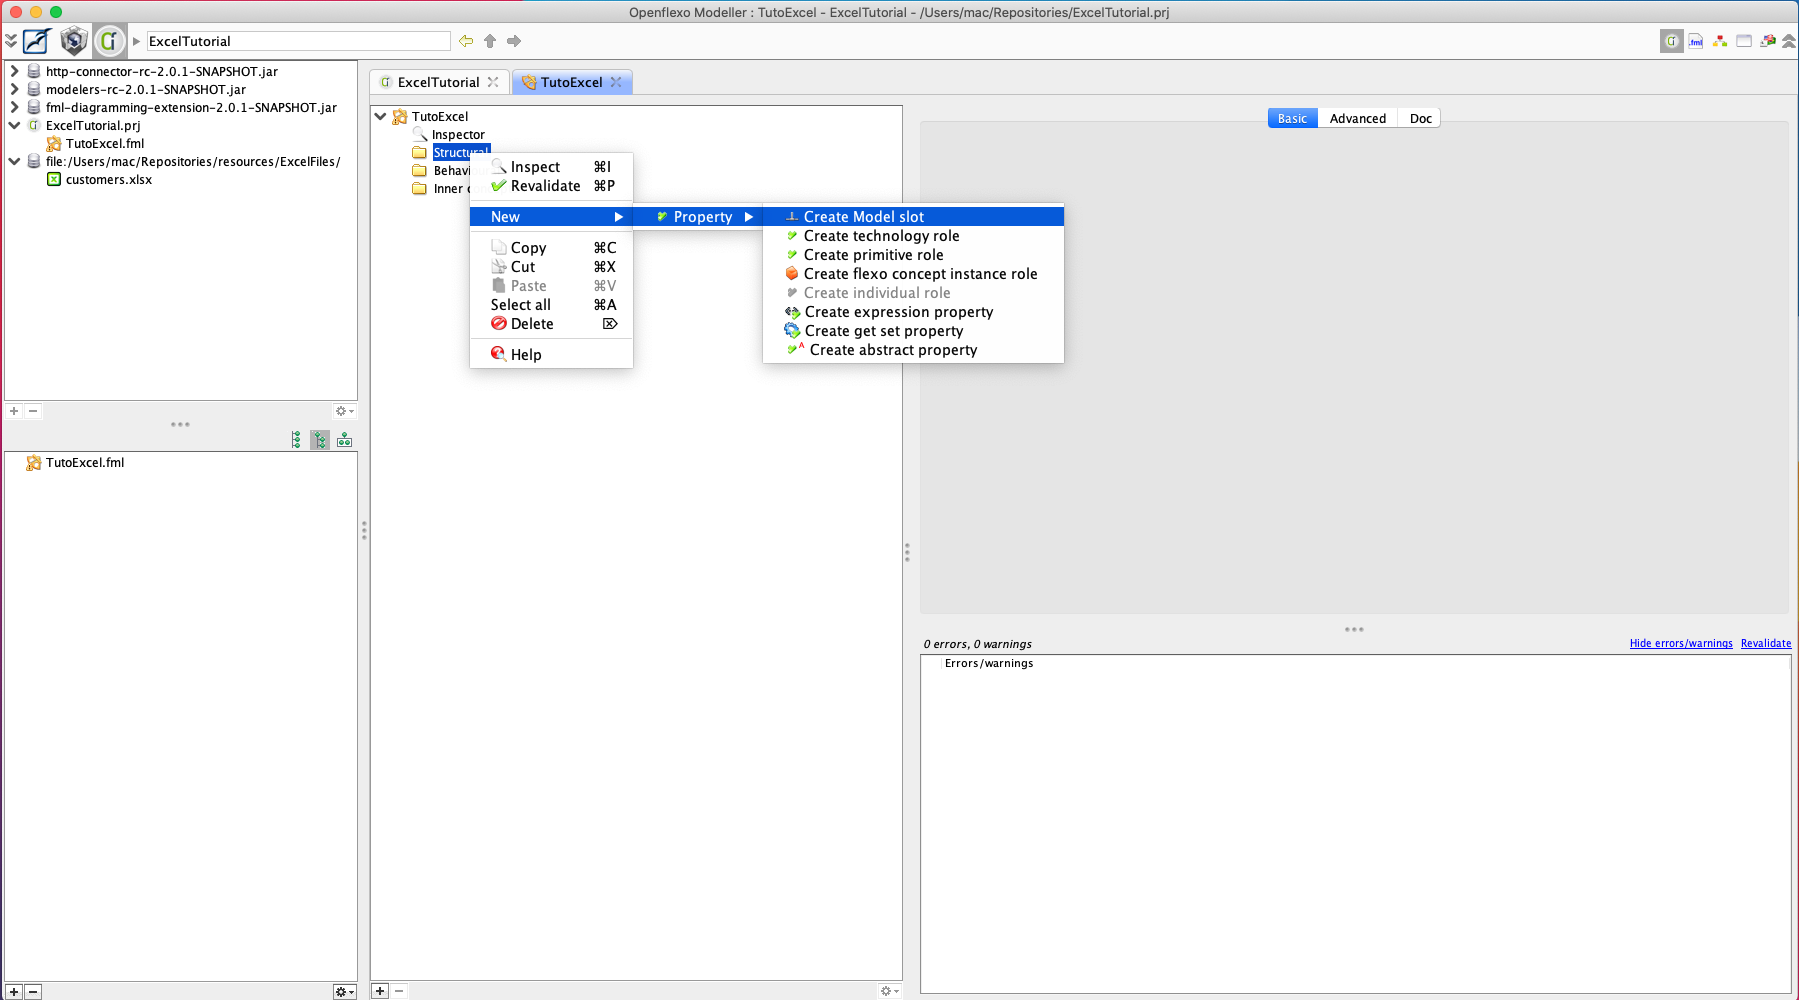Click minus button below TutoExcel editor tree

[399, 991]
